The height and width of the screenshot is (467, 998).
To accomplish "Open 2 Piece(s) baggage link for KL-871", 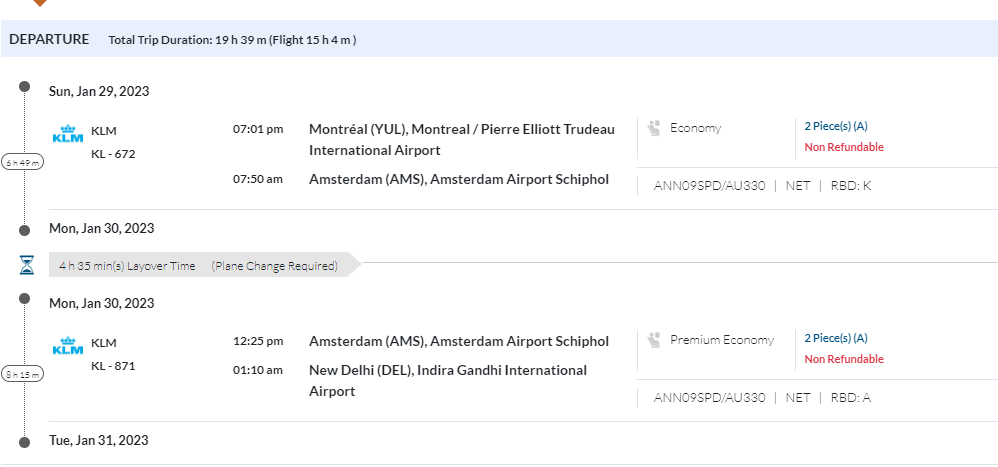I will tap(836, 338).
